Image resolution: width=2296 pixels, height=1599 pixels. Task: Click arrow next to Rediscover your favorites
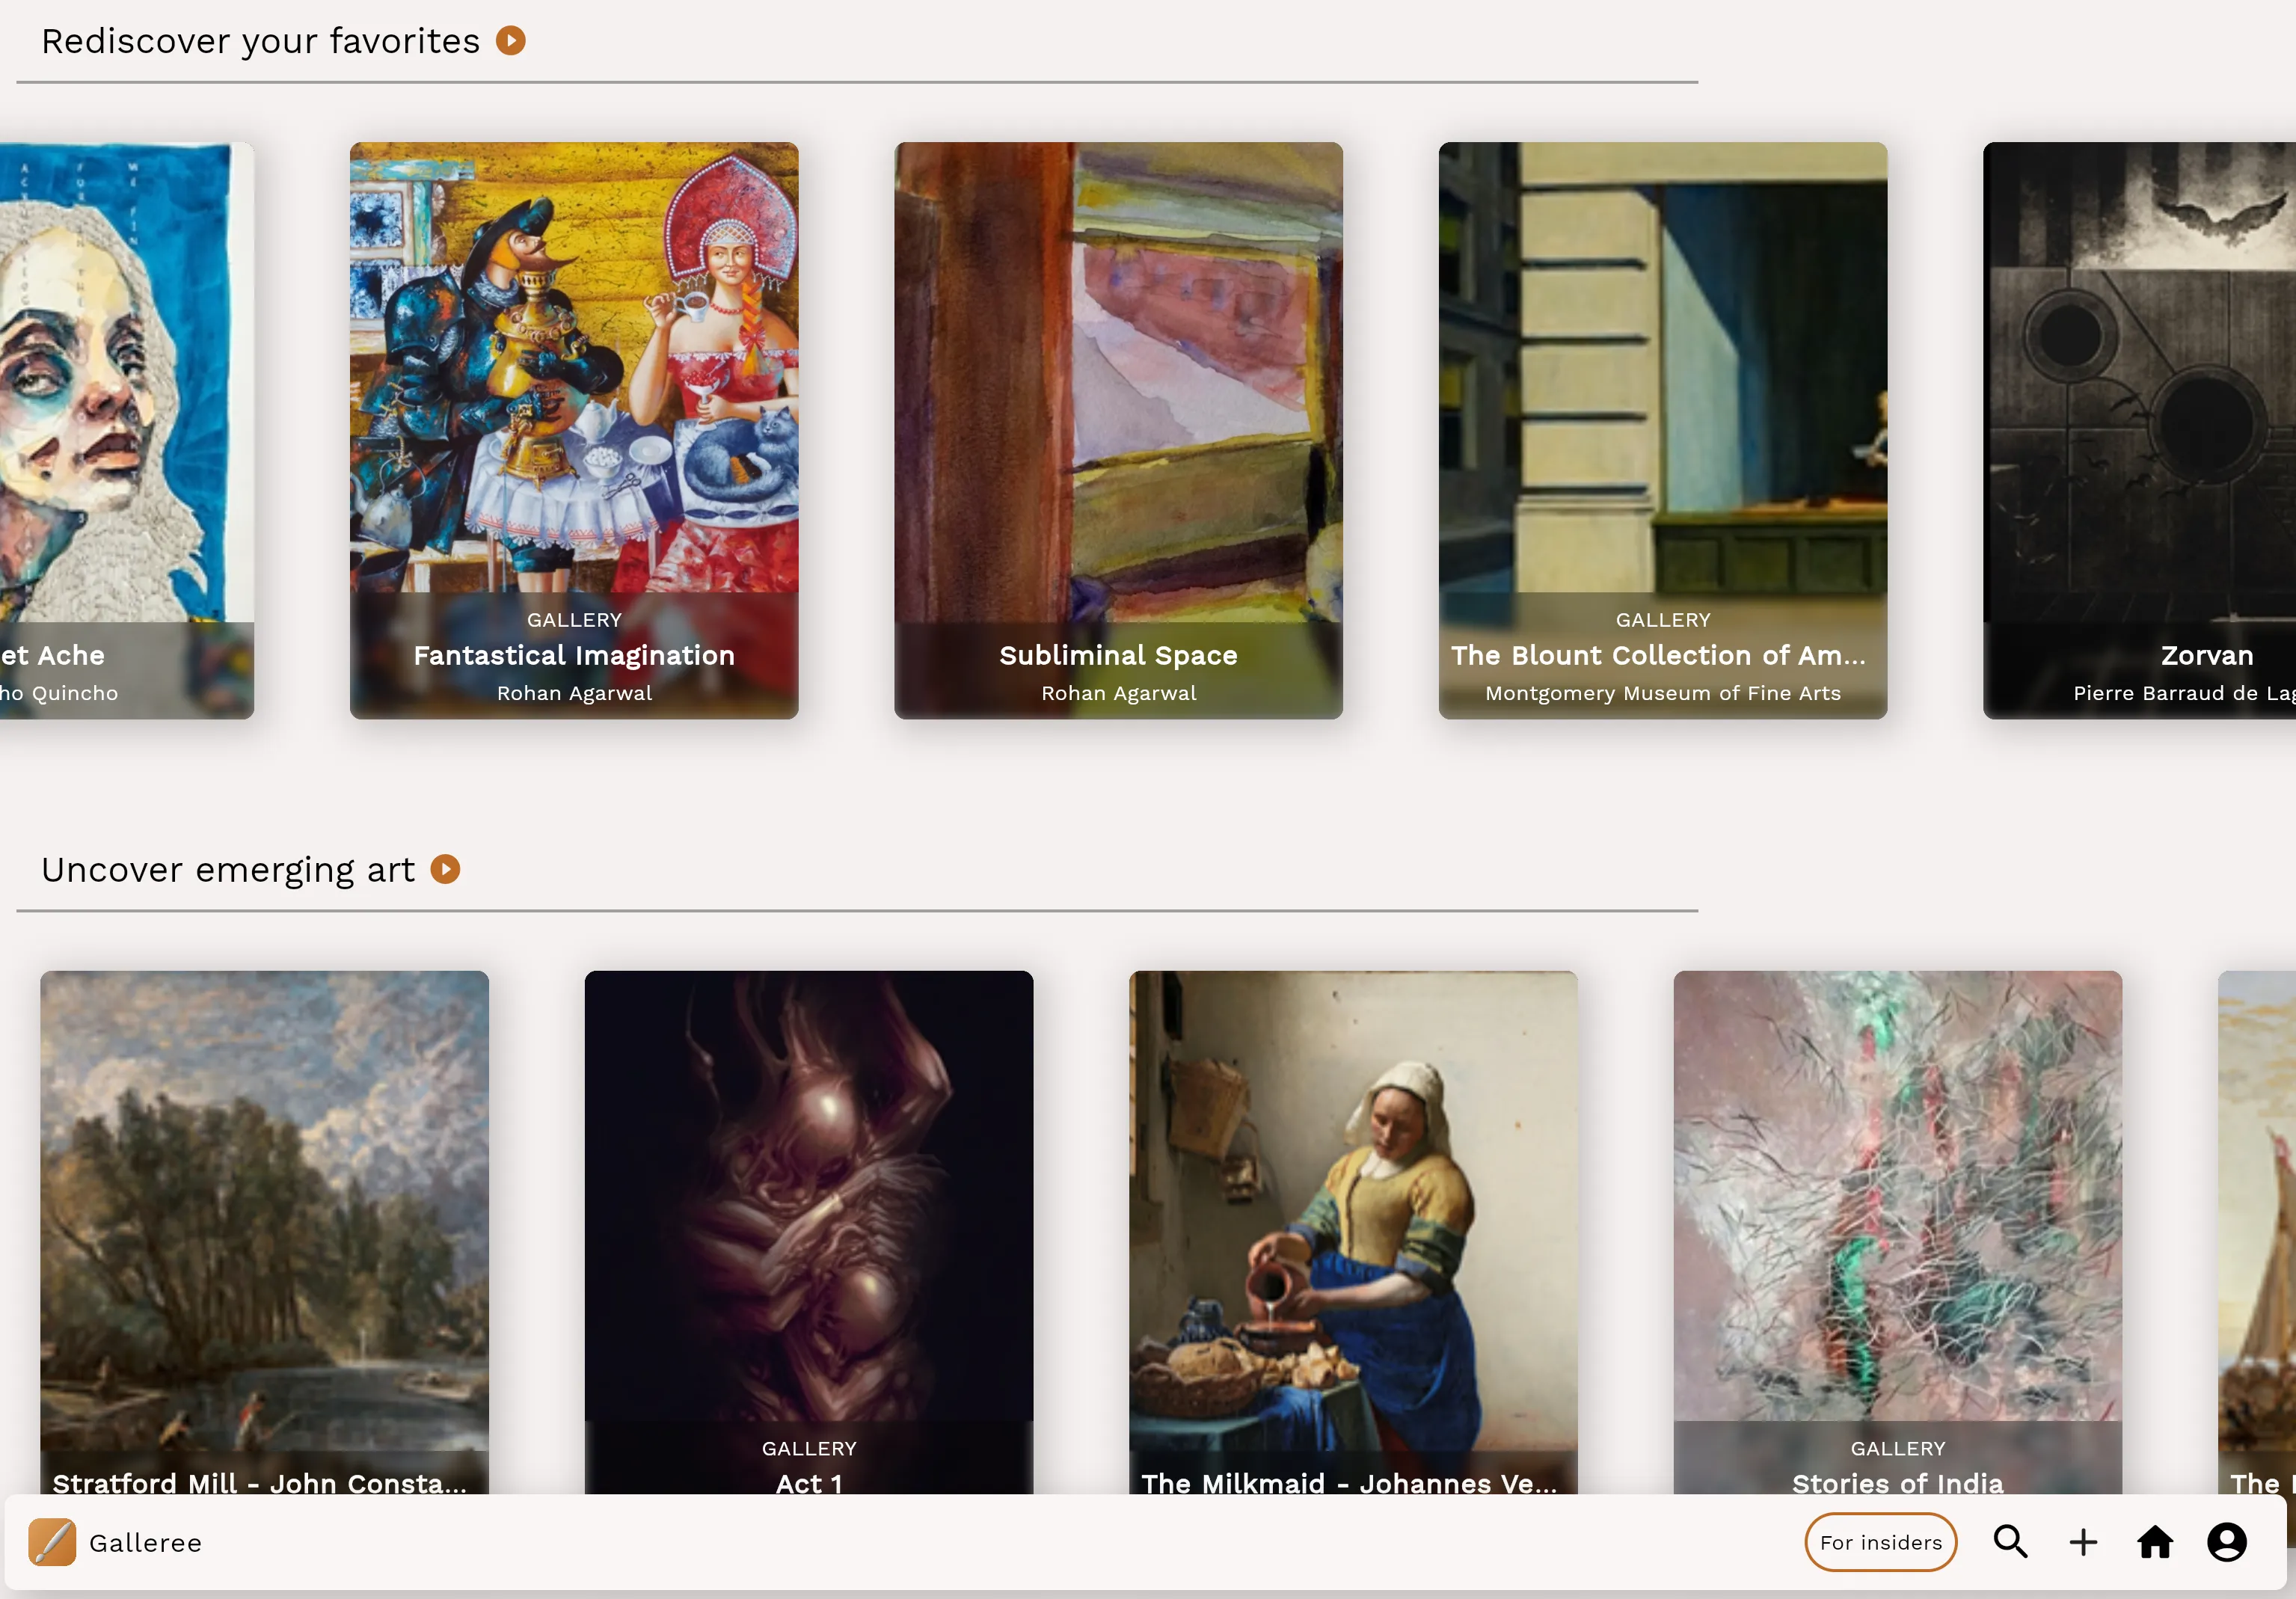[x=511, y=41]
